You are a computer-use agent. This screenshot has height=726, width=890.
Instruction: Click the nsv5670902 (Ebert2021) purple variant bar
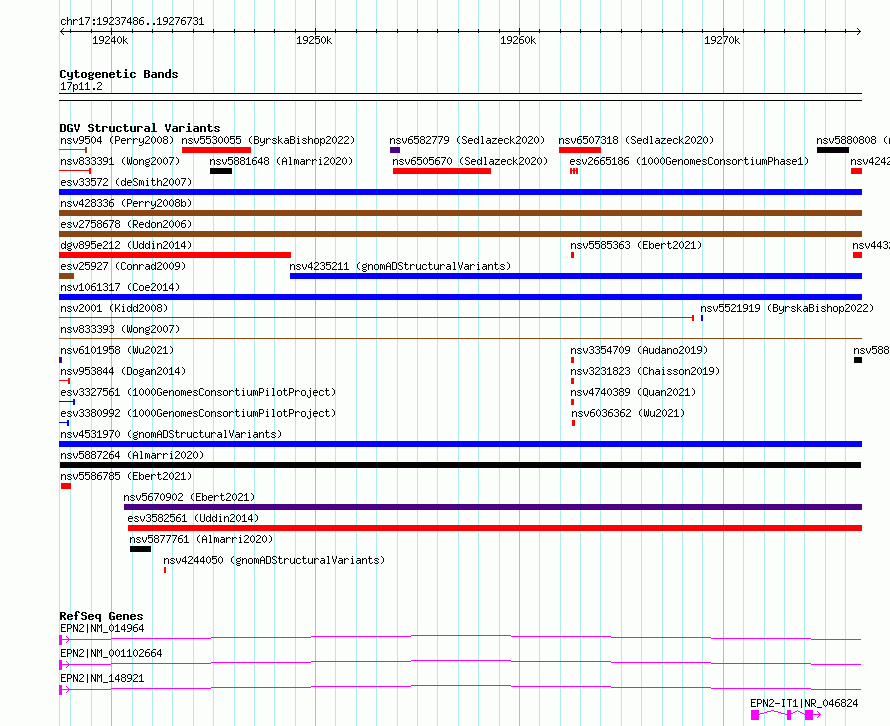(493, 507)
